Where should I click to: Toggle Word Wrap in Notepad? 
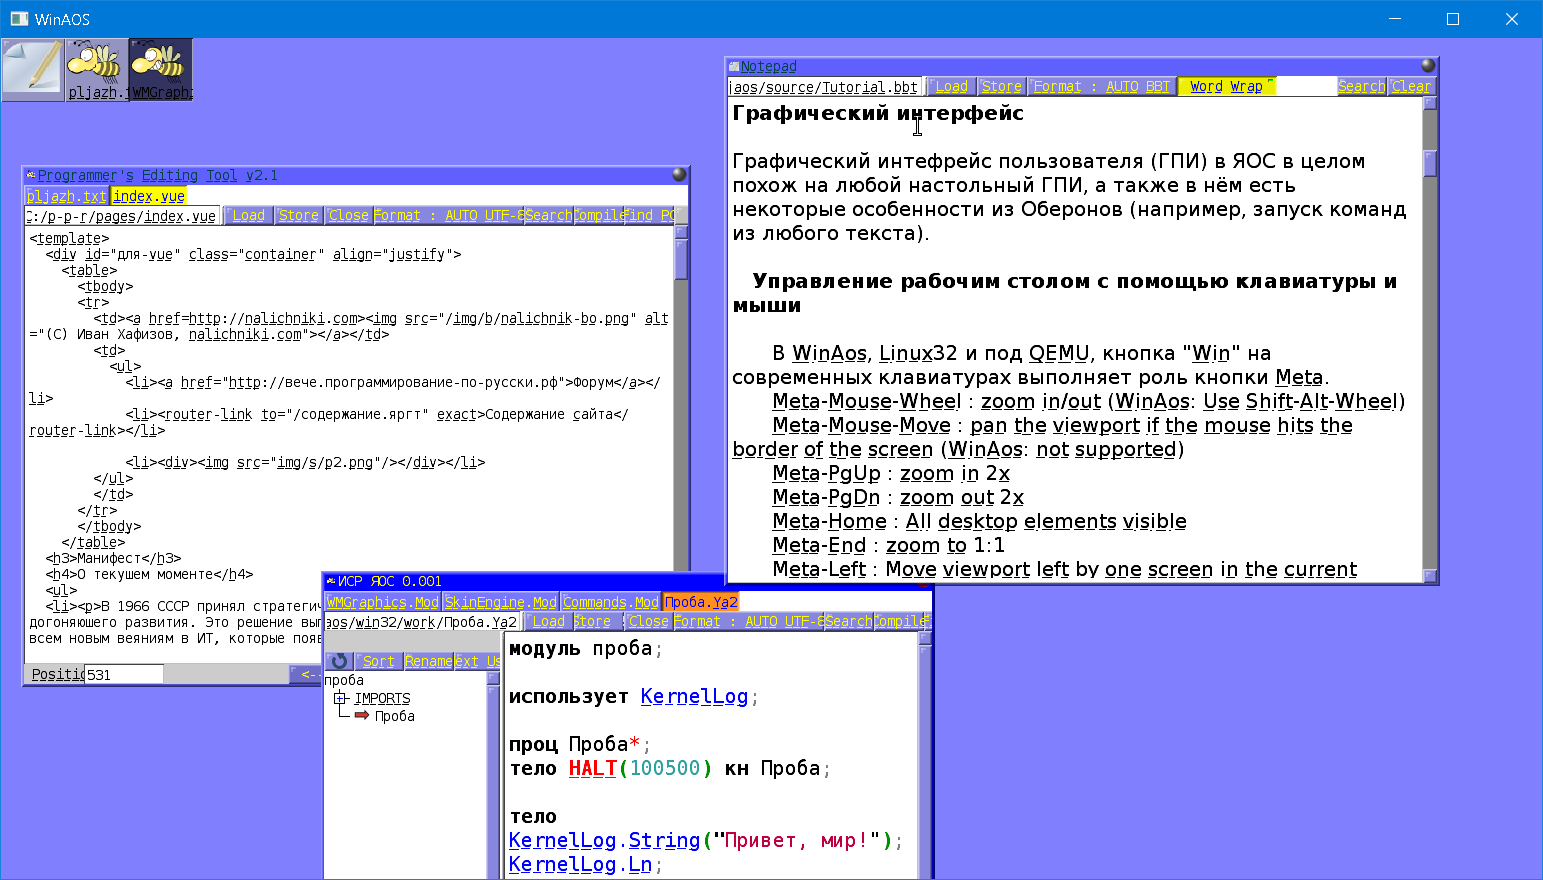1226,87
